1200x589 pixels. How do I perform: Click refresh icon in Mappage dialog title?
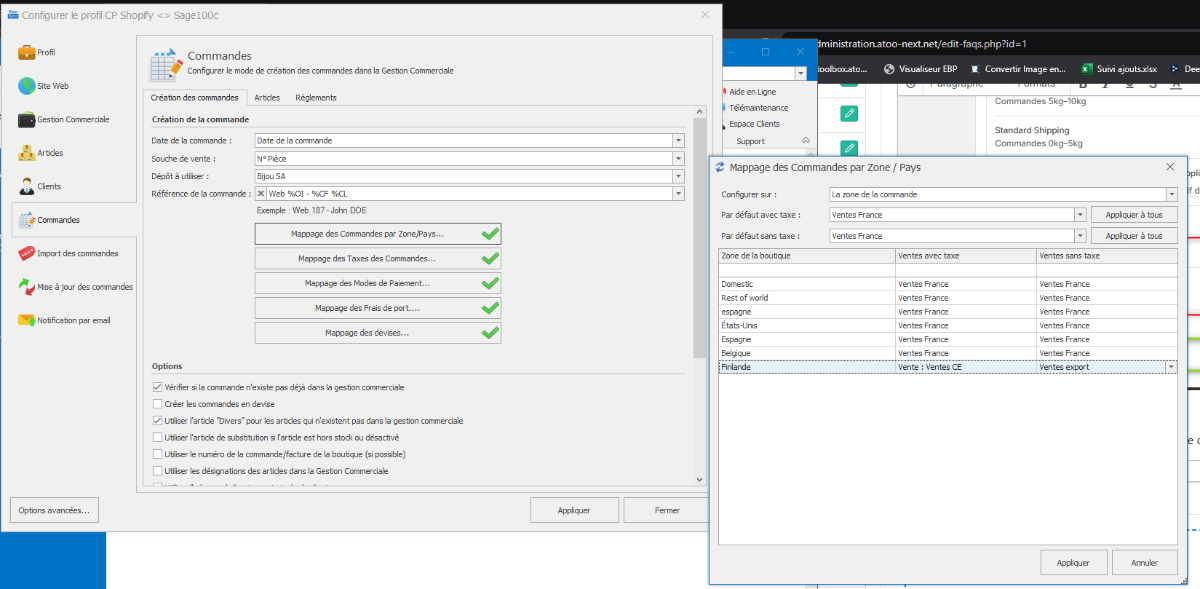(x=720, y=167)
